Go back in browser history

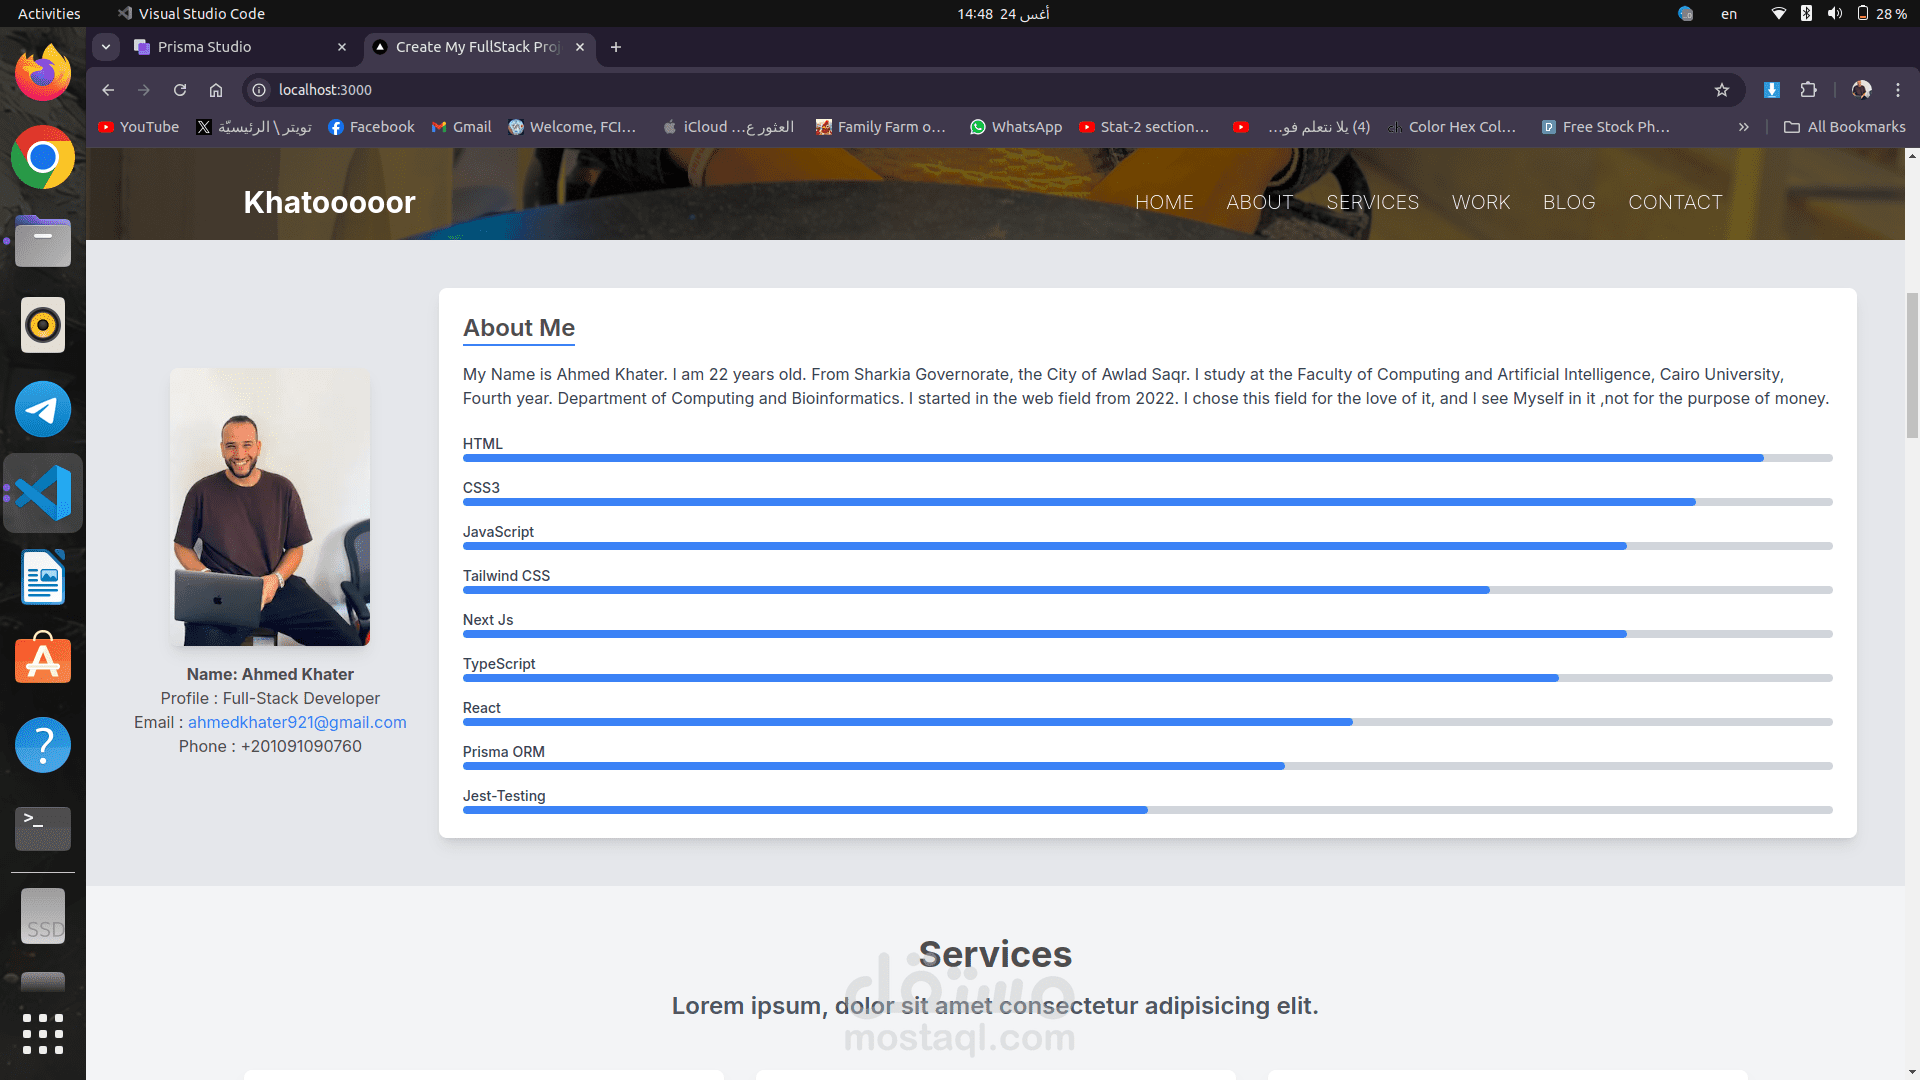108,90
